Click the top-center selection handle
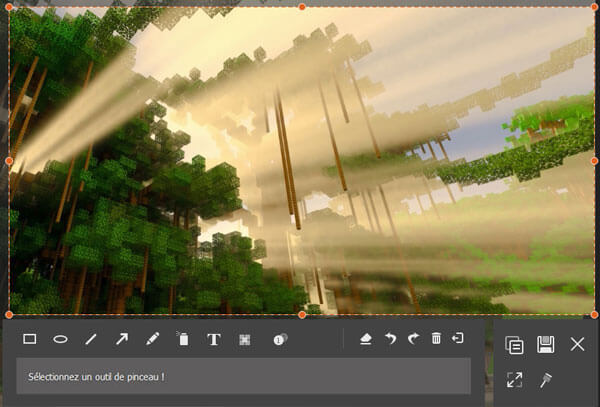This screenshot has width=600, height=407. point(302,7)
